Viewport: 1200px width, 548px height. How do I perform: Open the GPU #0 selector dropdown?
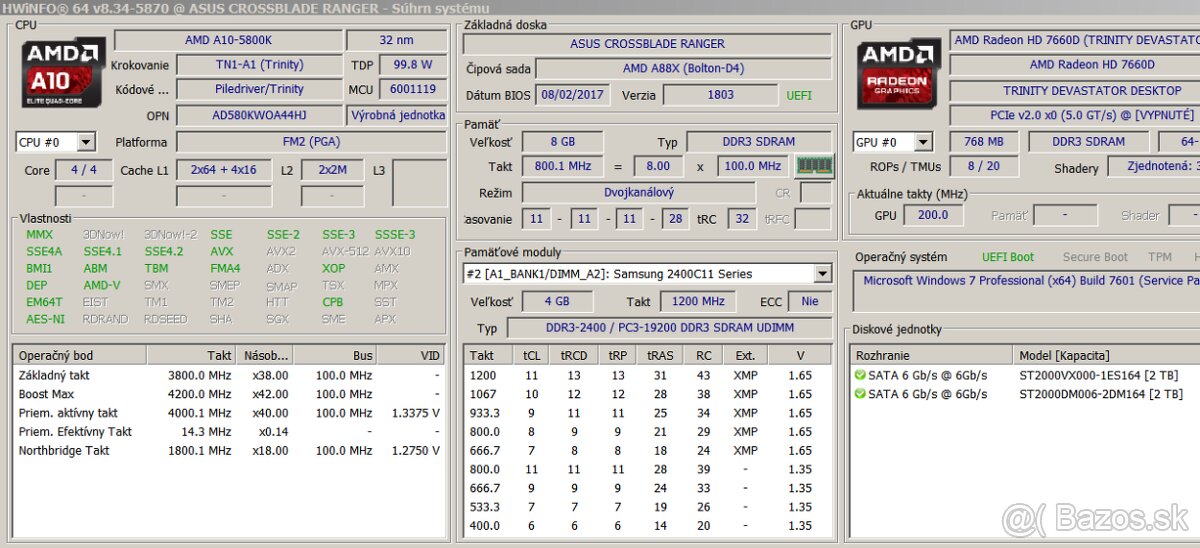922,142
